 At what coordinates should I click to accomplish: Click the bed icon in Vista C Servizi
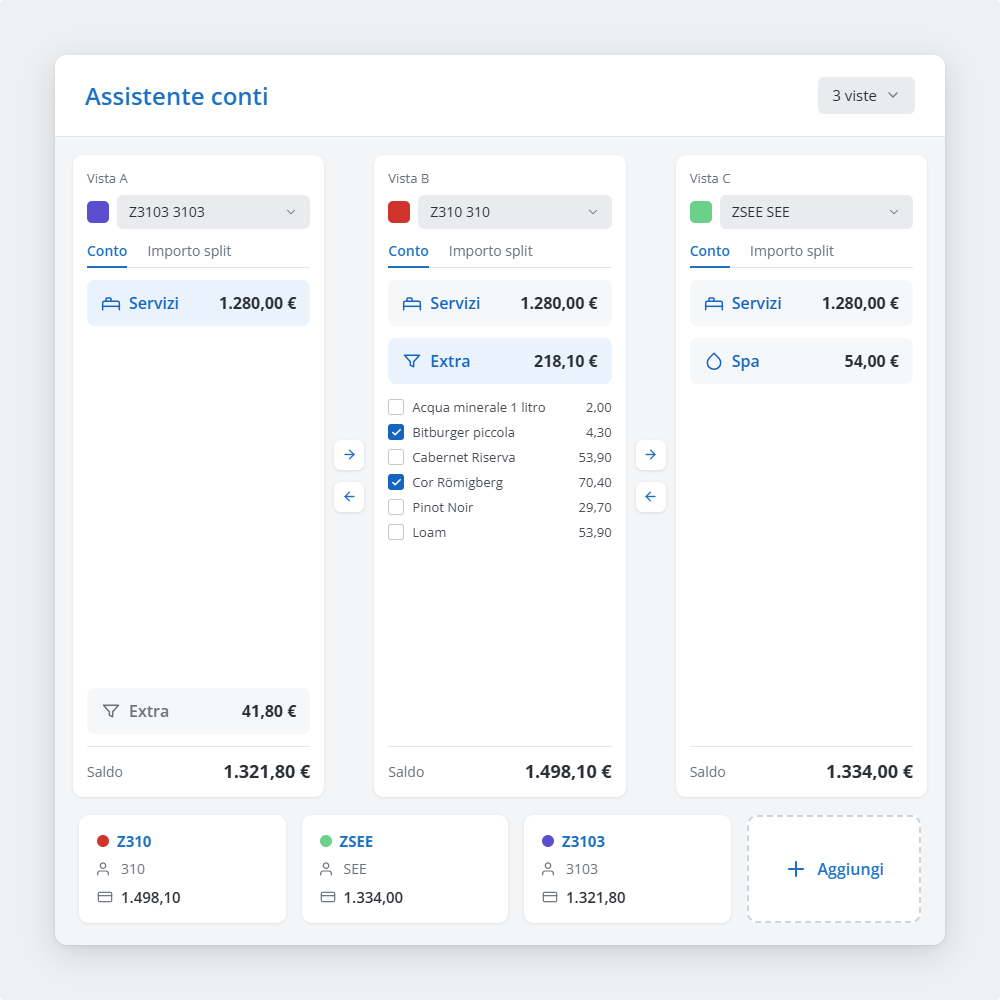[x=714, y=304]
